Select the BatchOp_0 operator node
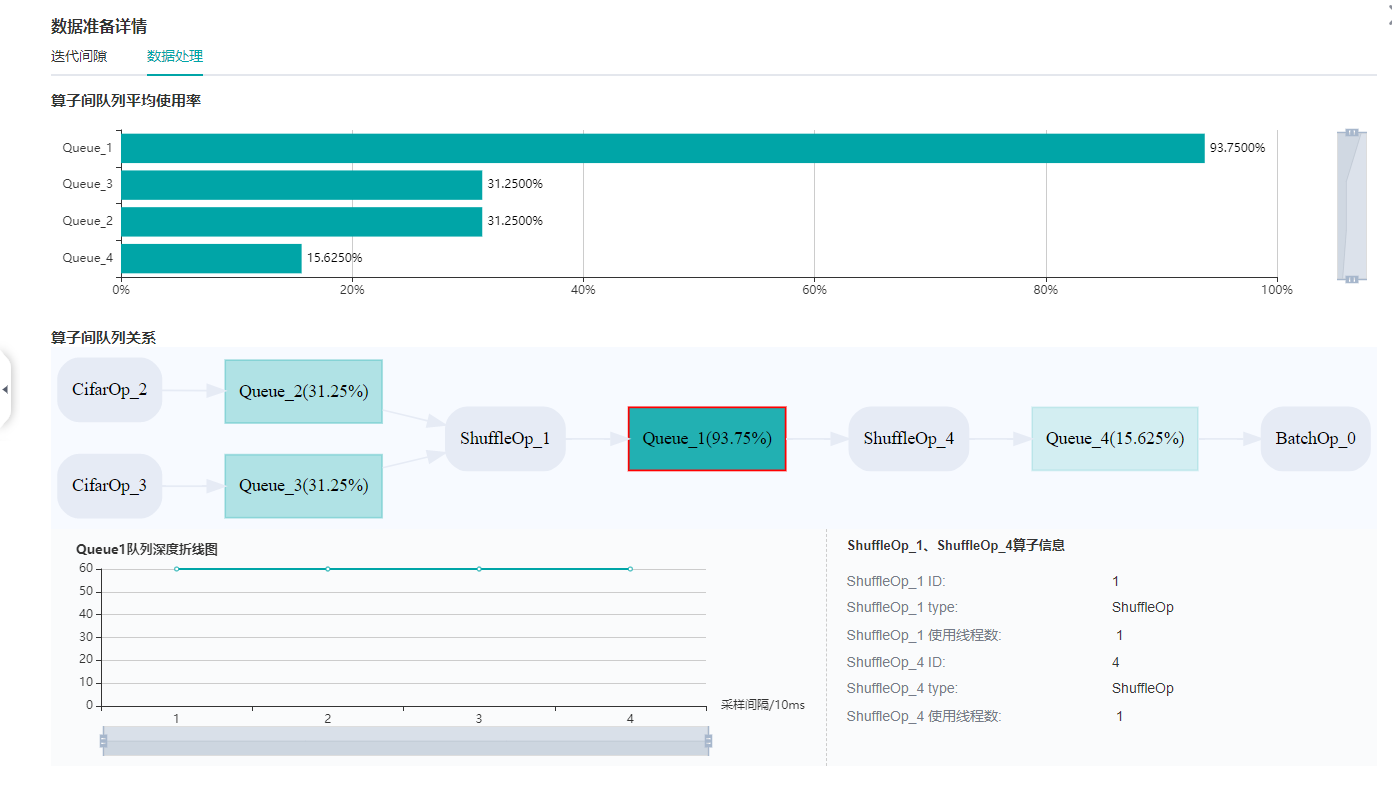Screen dimensions: 1392x787 (1315, 438)
